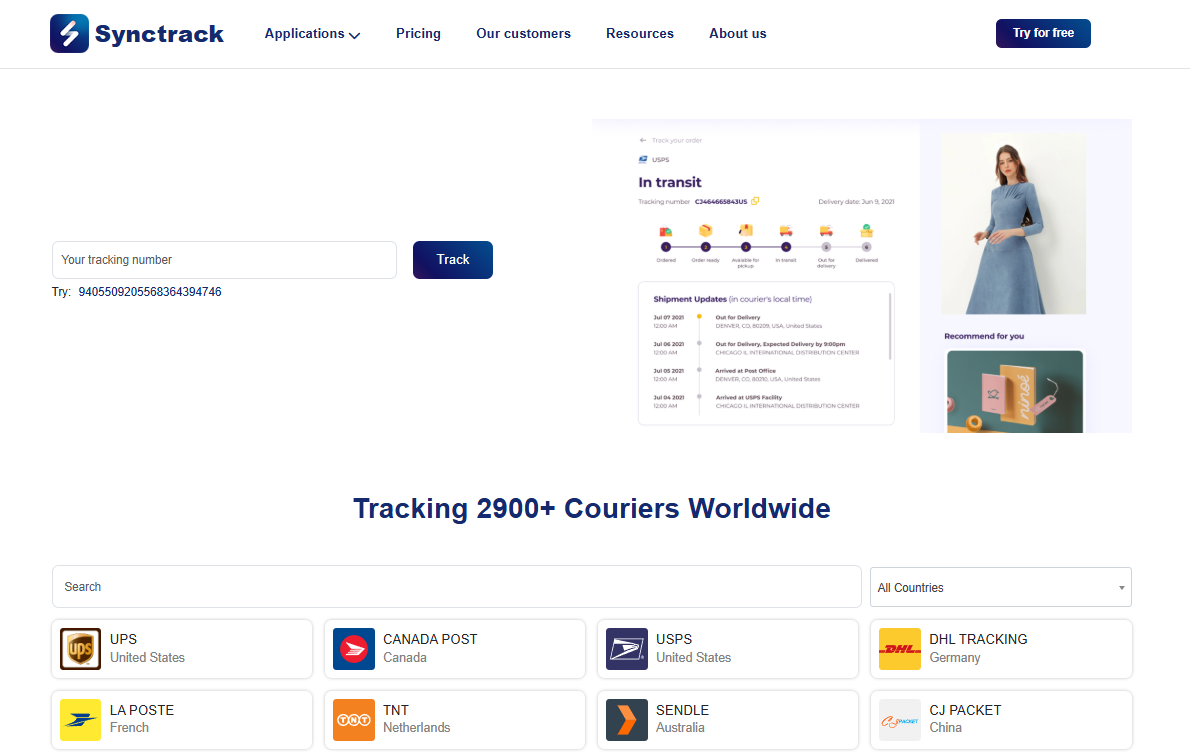Click the In transit status heading
The height and width of the screenshot is (755, 1190).
pyautogui.click(x=669, y=182)
